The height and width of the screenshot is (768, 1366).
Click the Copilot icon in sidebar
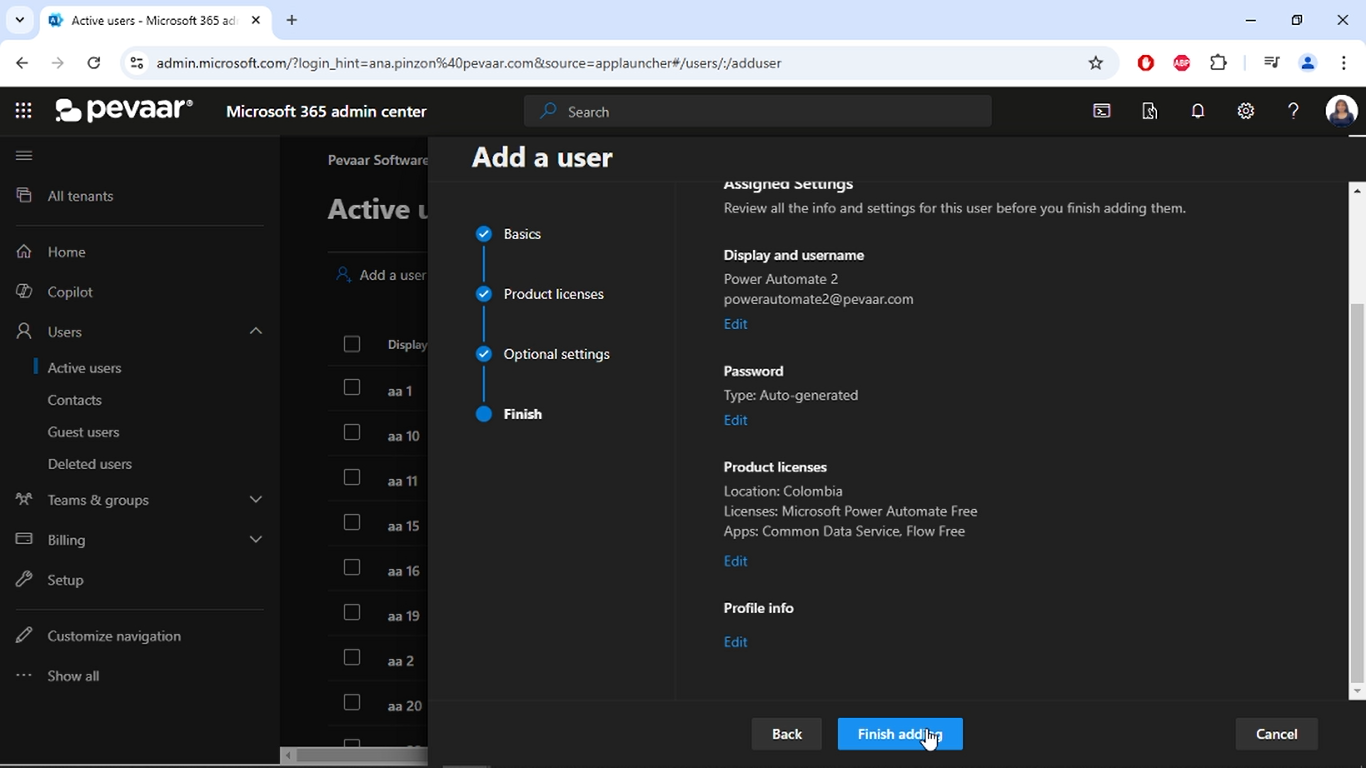pyautogui.click(x=24, y=292)
